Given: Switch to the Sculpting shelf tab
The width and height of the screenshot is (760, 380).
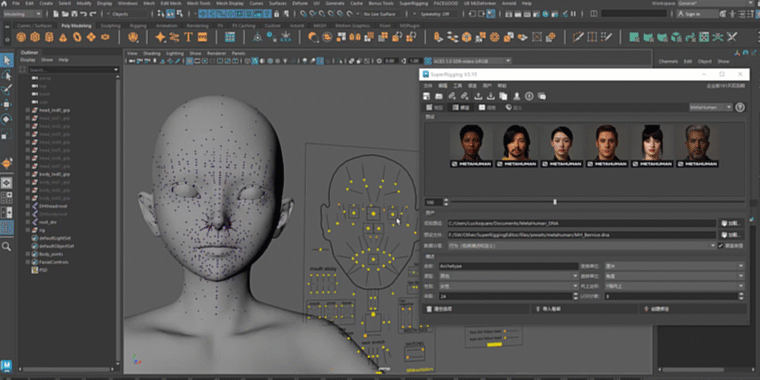Looking at the screenshot, I should (x=111, y=26).
